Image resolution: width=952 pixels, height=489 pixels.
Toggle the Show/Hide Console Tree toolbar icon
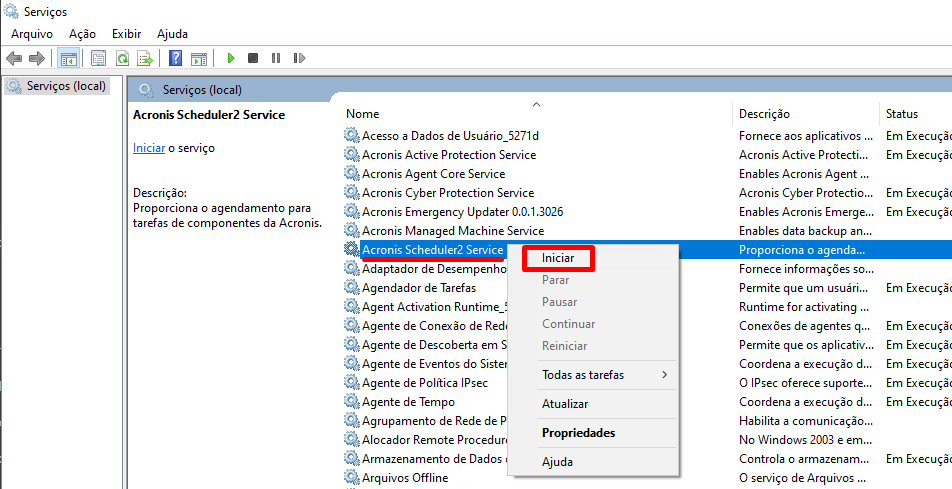(69, 59)
